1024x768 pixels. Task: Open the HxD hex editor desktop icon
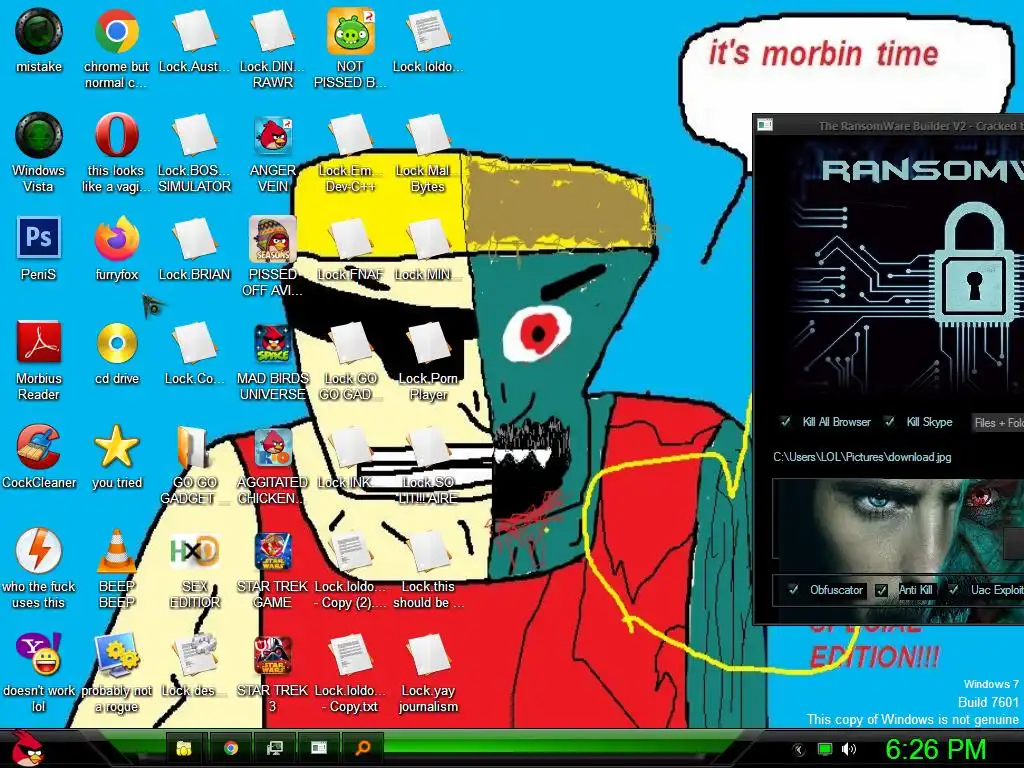tap(194, 551)
